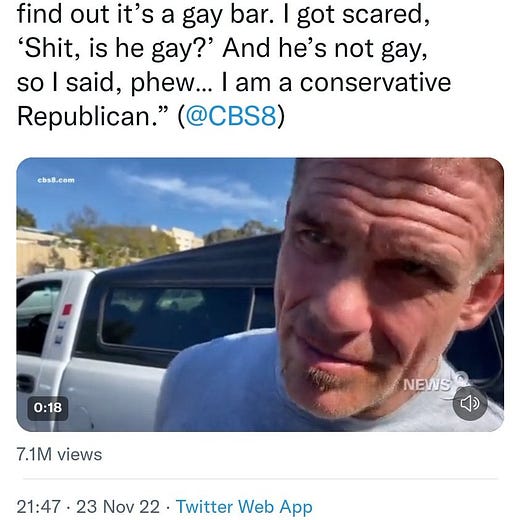Click the 7.1M views counter
The height and width of the screenshot is (520, 520).
[59, 454]
